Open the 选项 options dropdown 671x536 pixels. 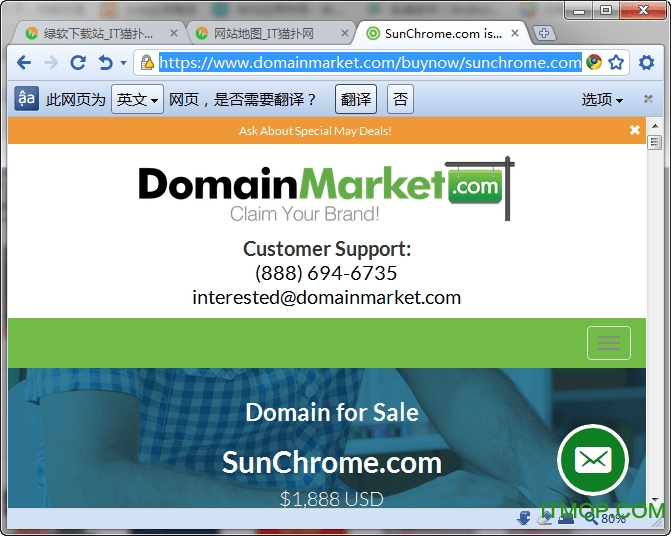[602, 100]
